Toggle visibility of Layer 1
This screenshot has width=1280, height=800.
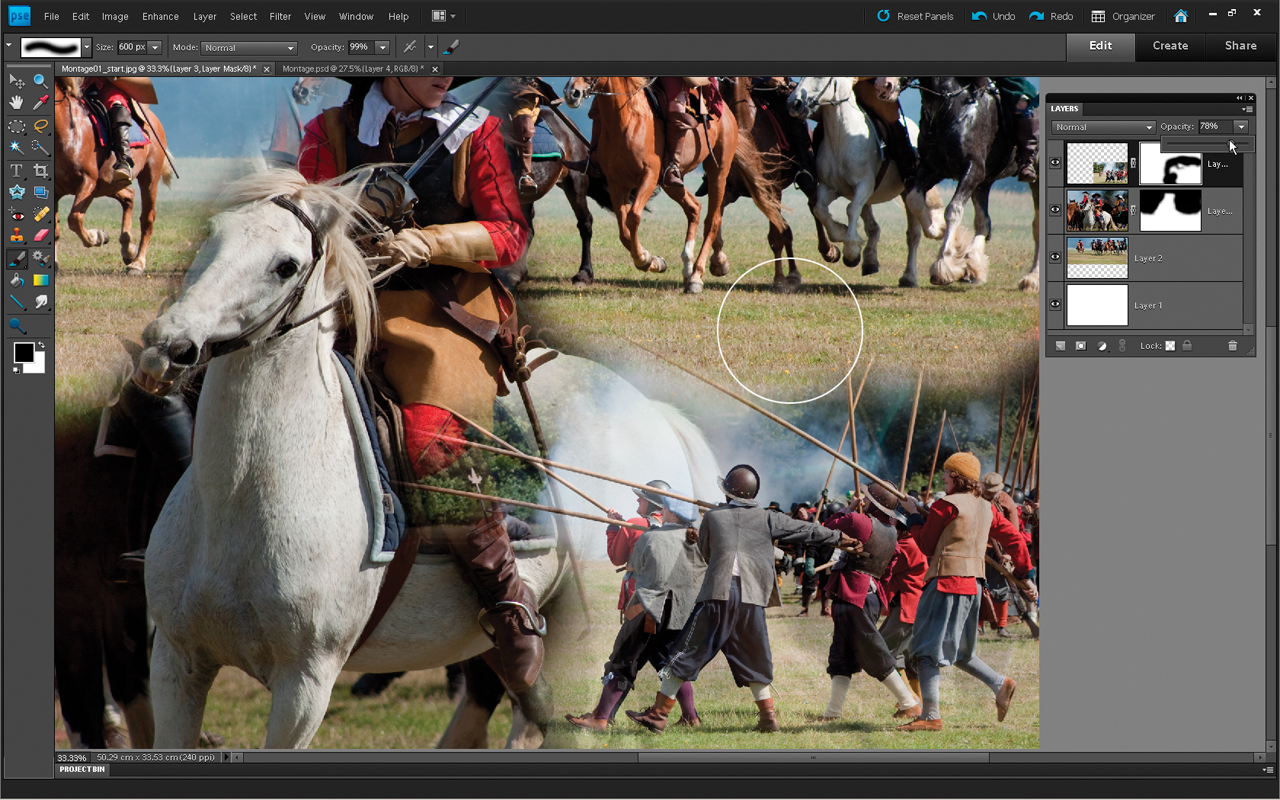(1055, 304)
